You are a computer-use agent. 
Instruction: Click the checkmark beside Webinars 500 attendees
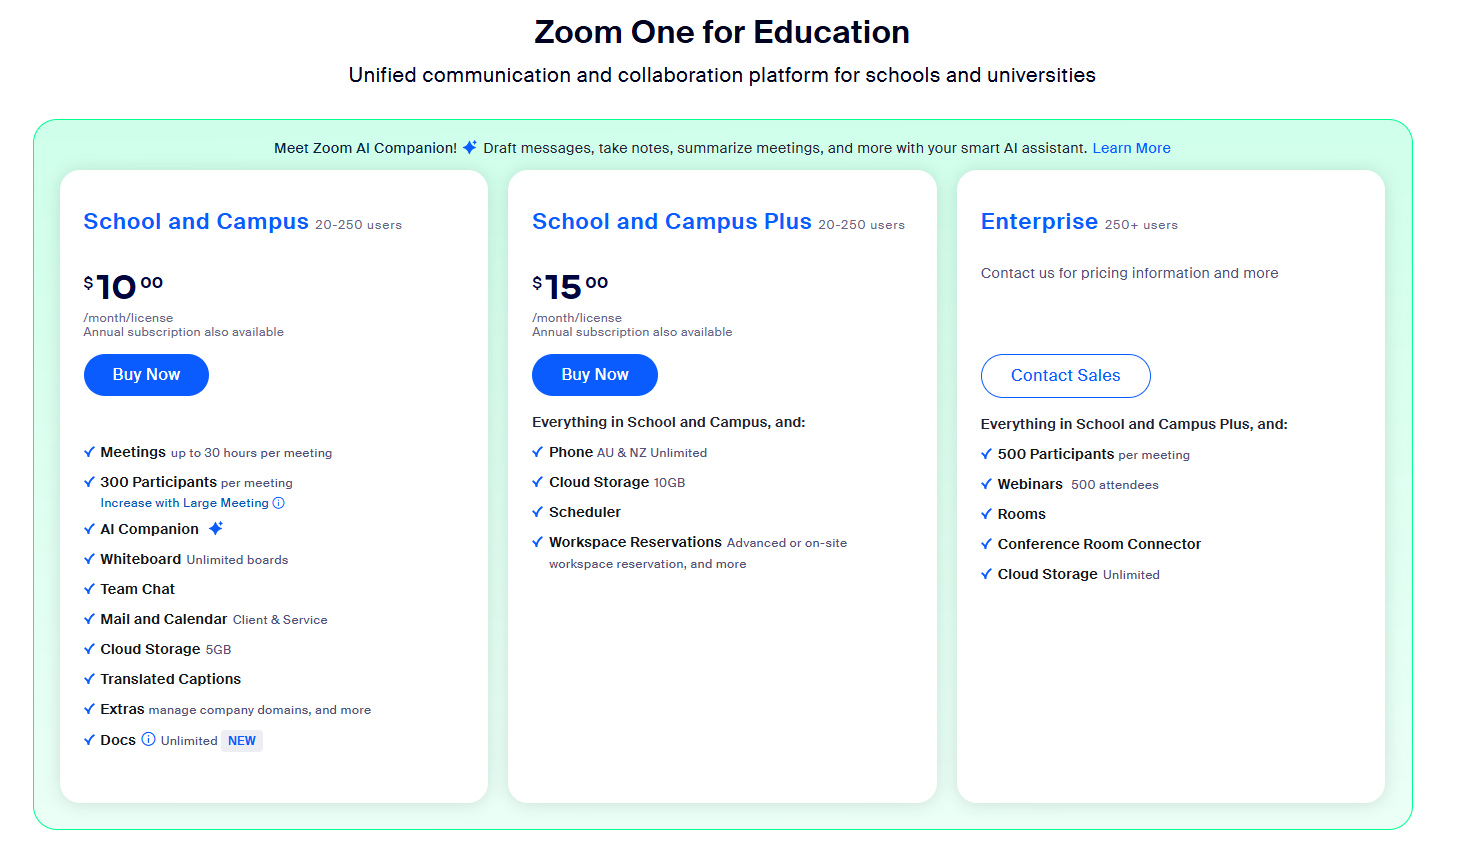click(986, 484)
